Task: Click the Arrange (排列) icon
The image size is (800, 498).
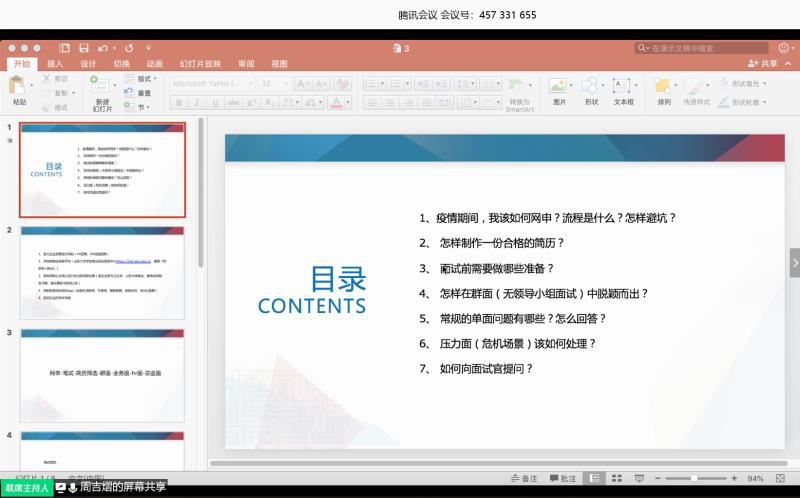Action: [x=664, y=86]
